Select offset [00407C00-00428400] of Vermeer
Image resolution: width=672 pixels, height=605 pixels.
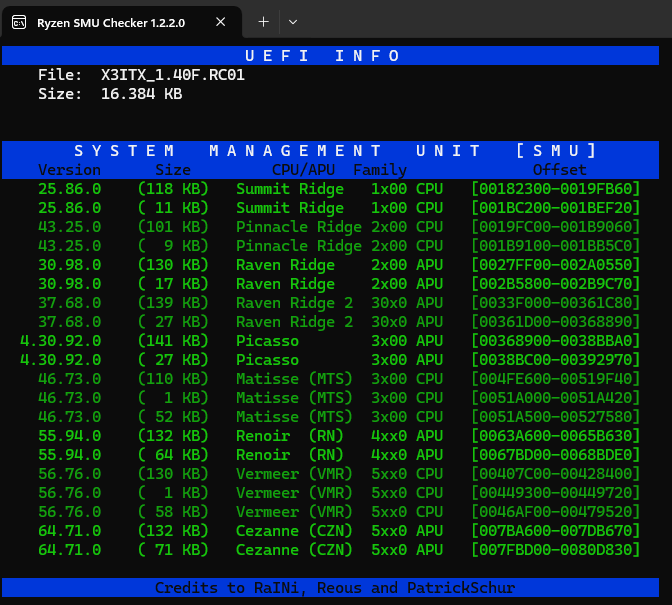point(555,474)
